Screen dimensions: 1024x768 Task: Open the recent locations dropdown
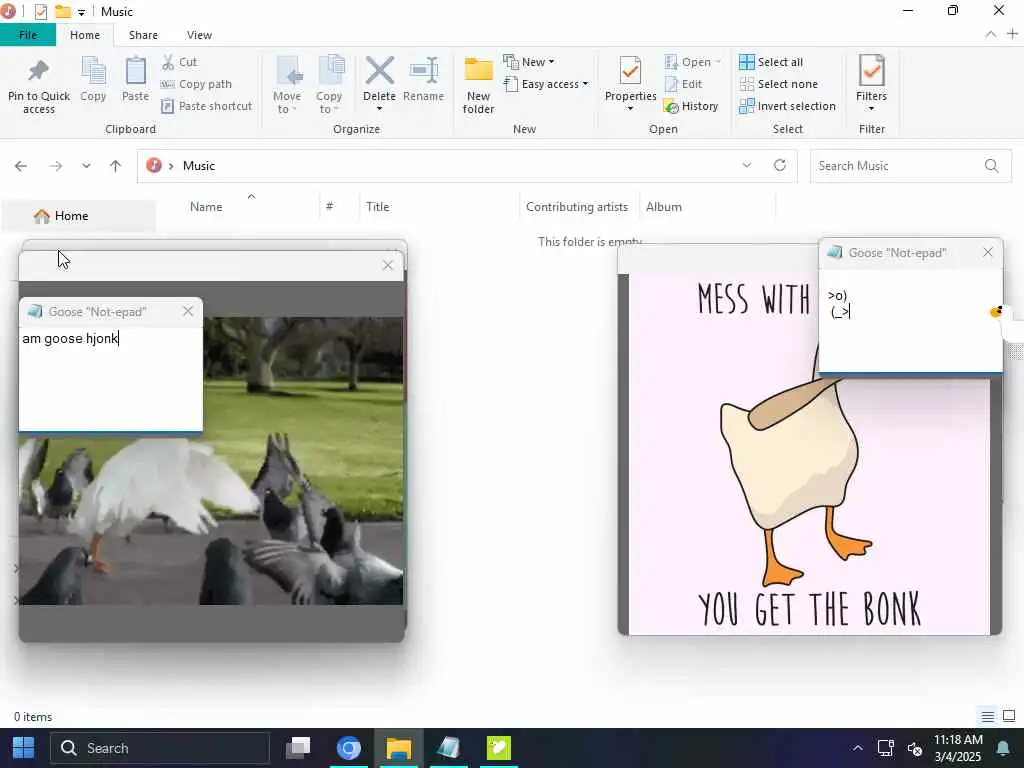pyautogui.click(x=86, y=166)
